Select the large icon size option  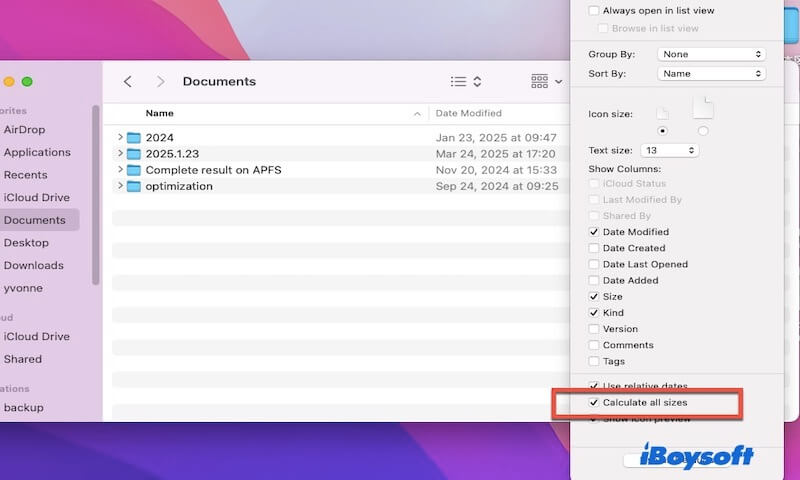point(703,131)
